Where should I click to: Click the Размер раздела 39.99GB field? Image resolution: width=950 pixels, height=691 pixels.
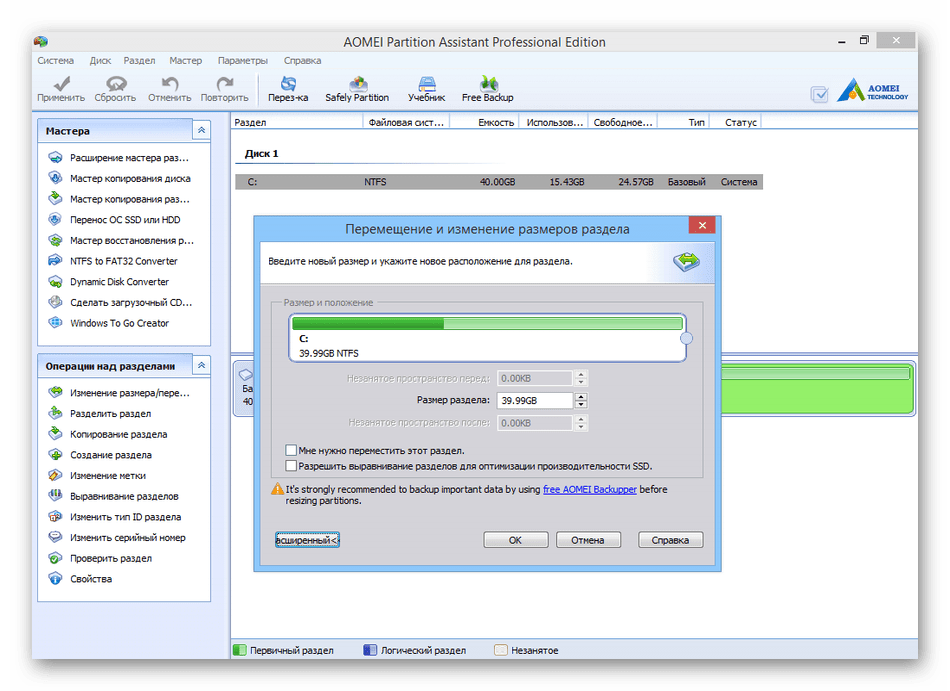534,400
